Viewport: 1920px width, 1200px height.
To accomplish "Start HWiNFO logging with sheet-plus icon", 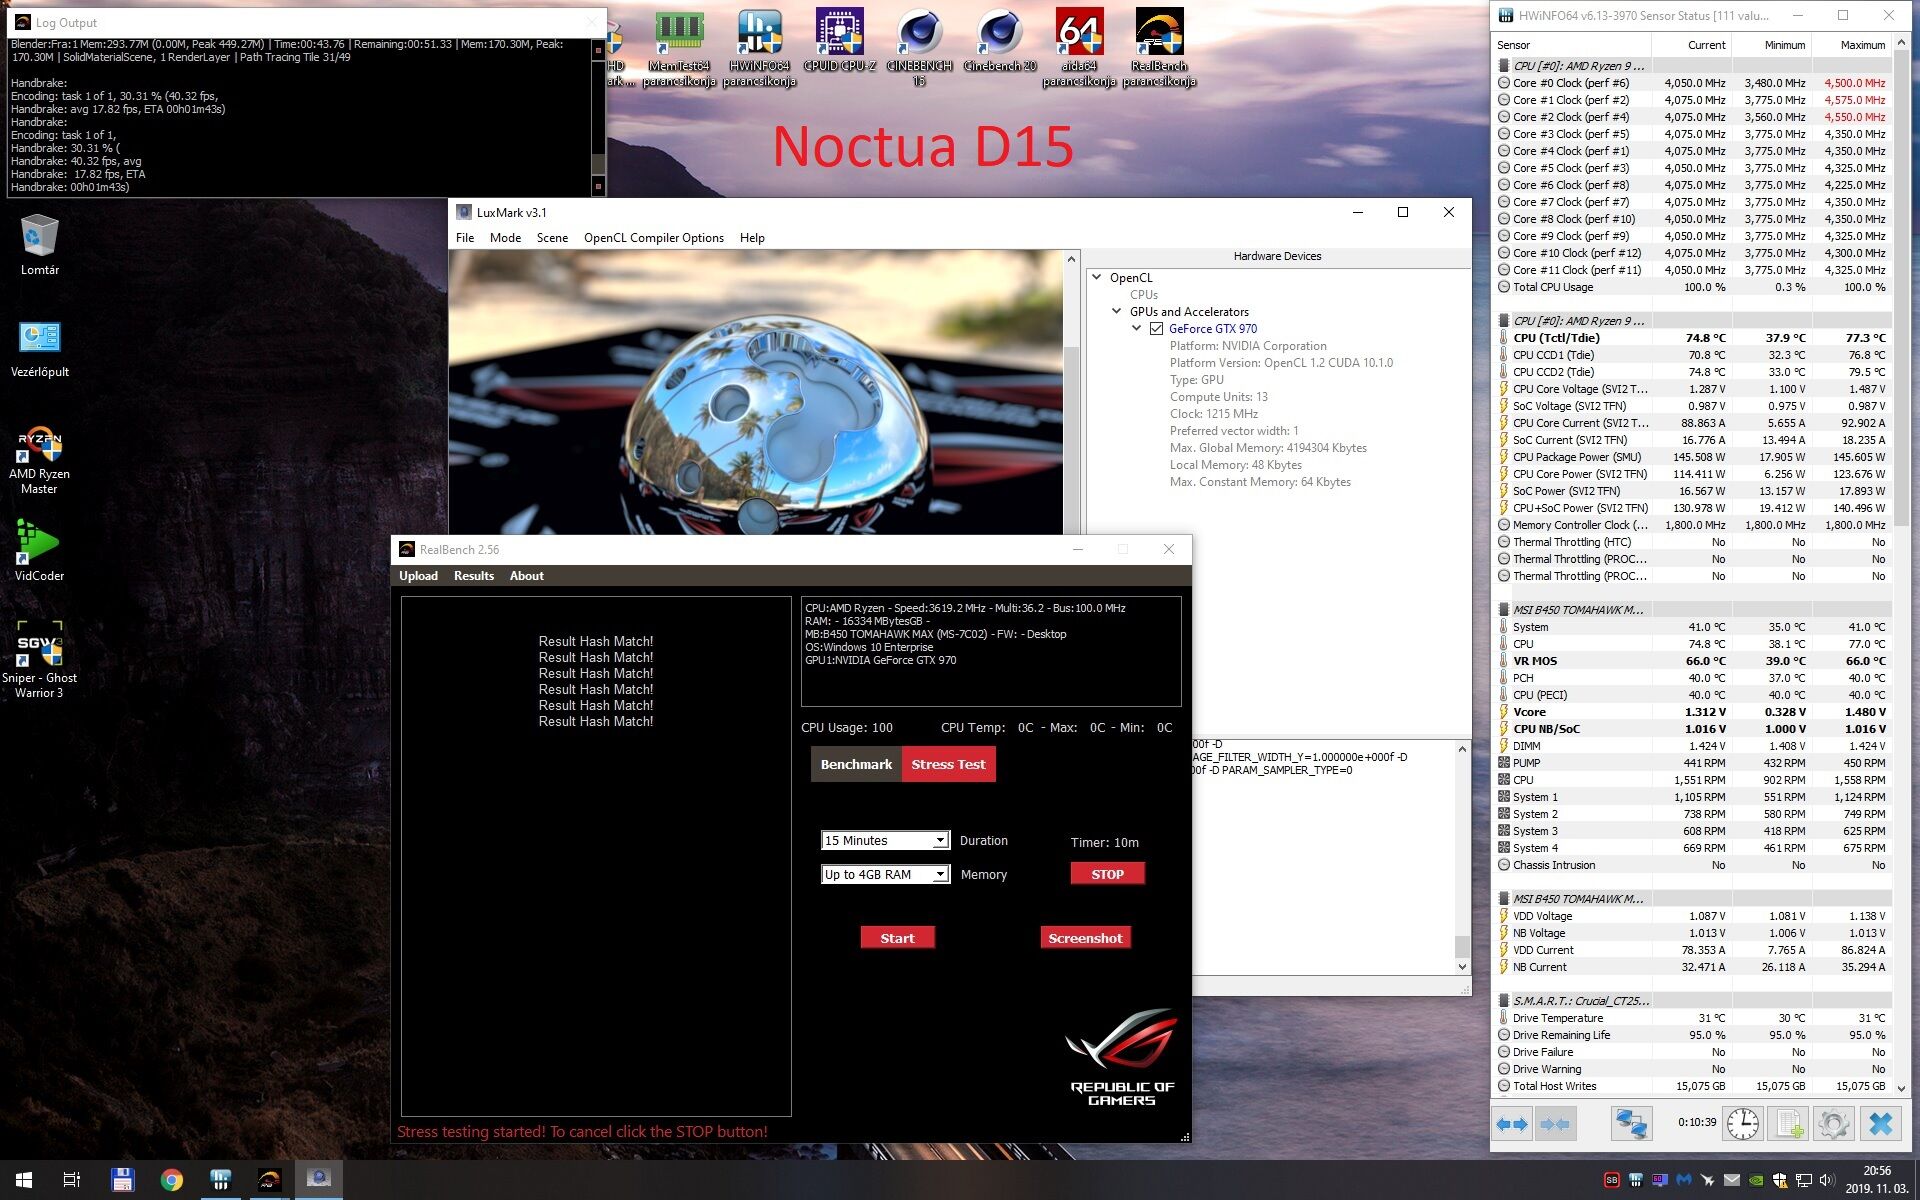I will click(x=1788, y=1124).
